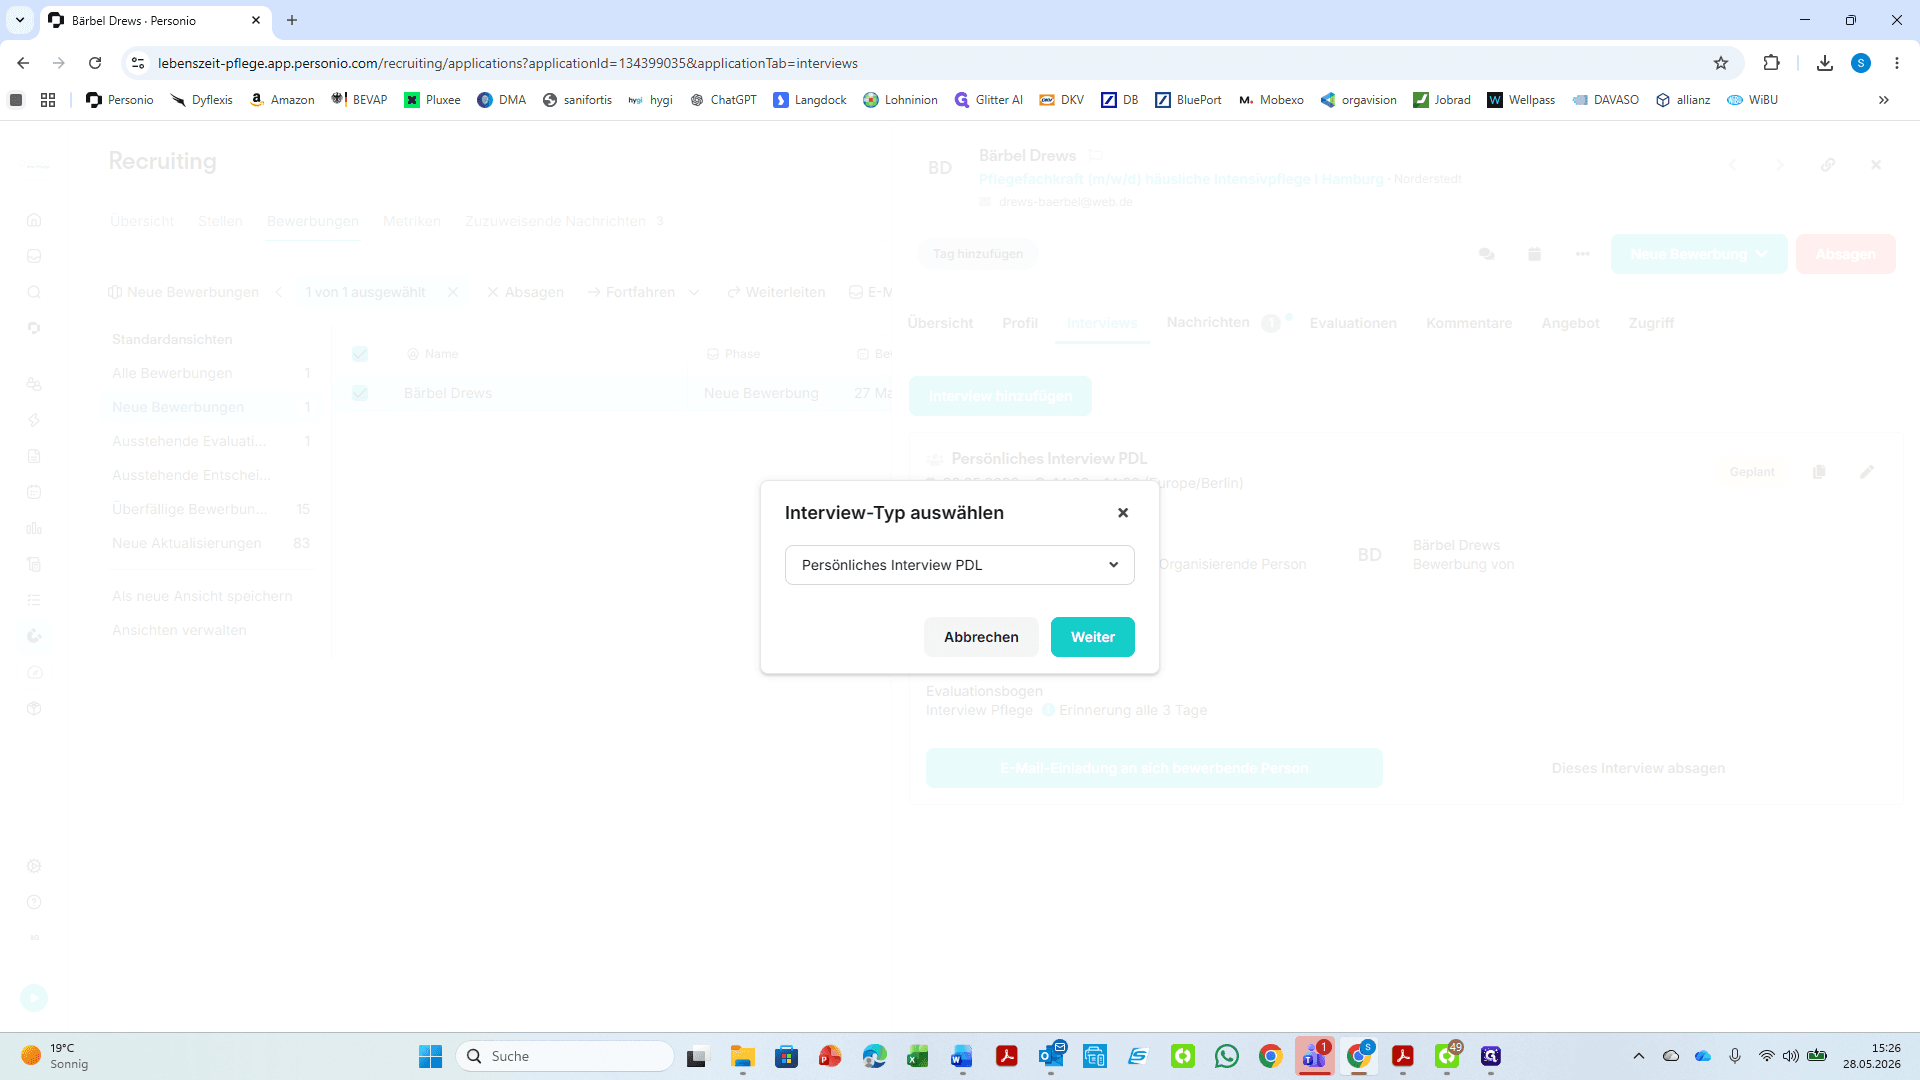This screenshot has height=1080, width=1920.
Task: Switch to the Evaluationen tab
Action: (x=1353, y=323)
